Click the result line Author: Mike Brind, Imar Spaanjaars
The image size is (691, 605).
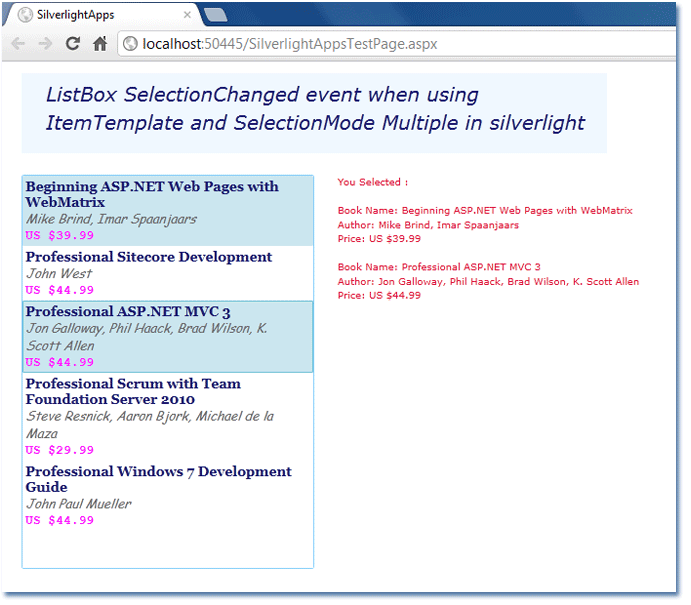click(428, 225)
